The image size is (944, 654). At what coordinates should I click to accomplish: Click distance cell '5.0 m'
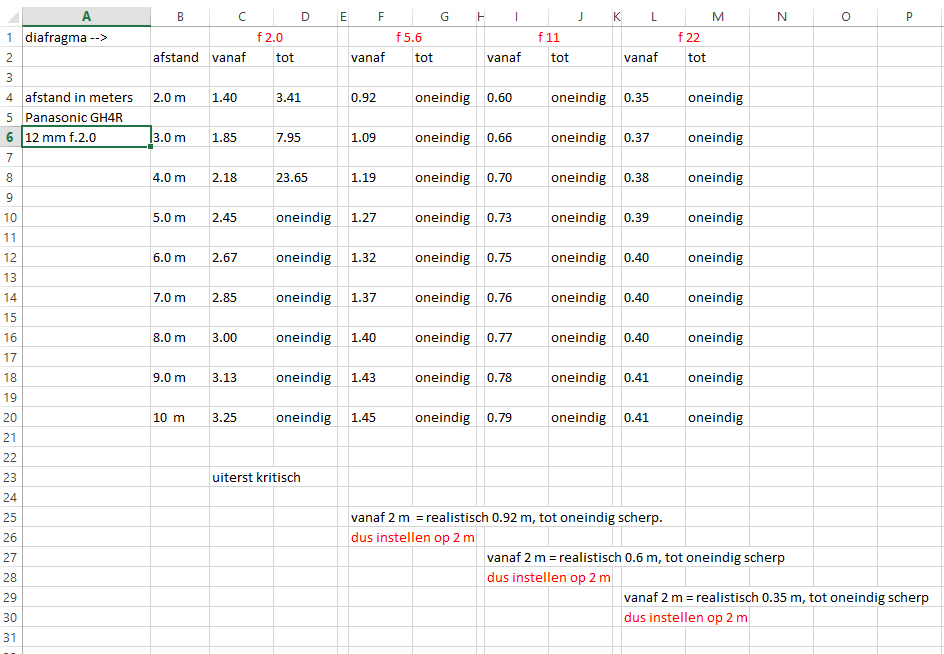(x=180, y=217)
